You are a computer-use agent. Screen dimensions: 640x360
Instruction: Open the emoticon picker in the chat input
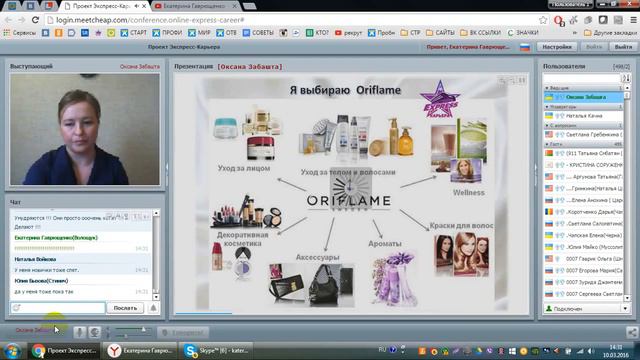(x=16, y=308)
